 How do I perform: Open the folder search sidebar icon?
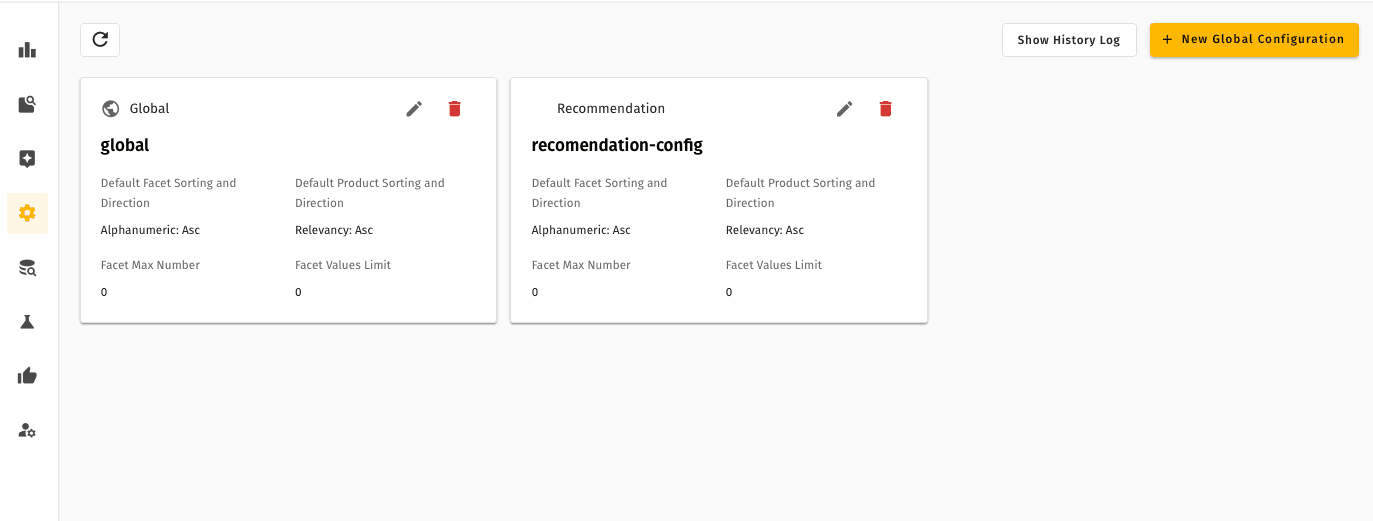pos(27,104)
